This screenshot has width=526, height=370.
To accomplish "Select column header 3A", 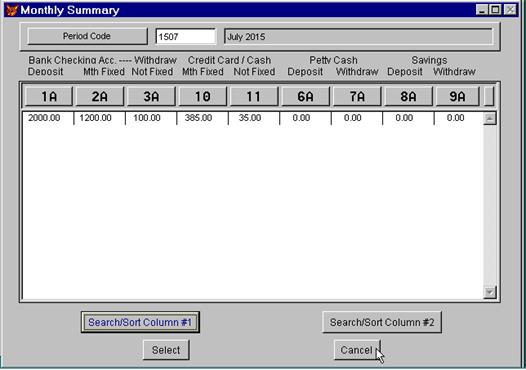I will (151, 97).
